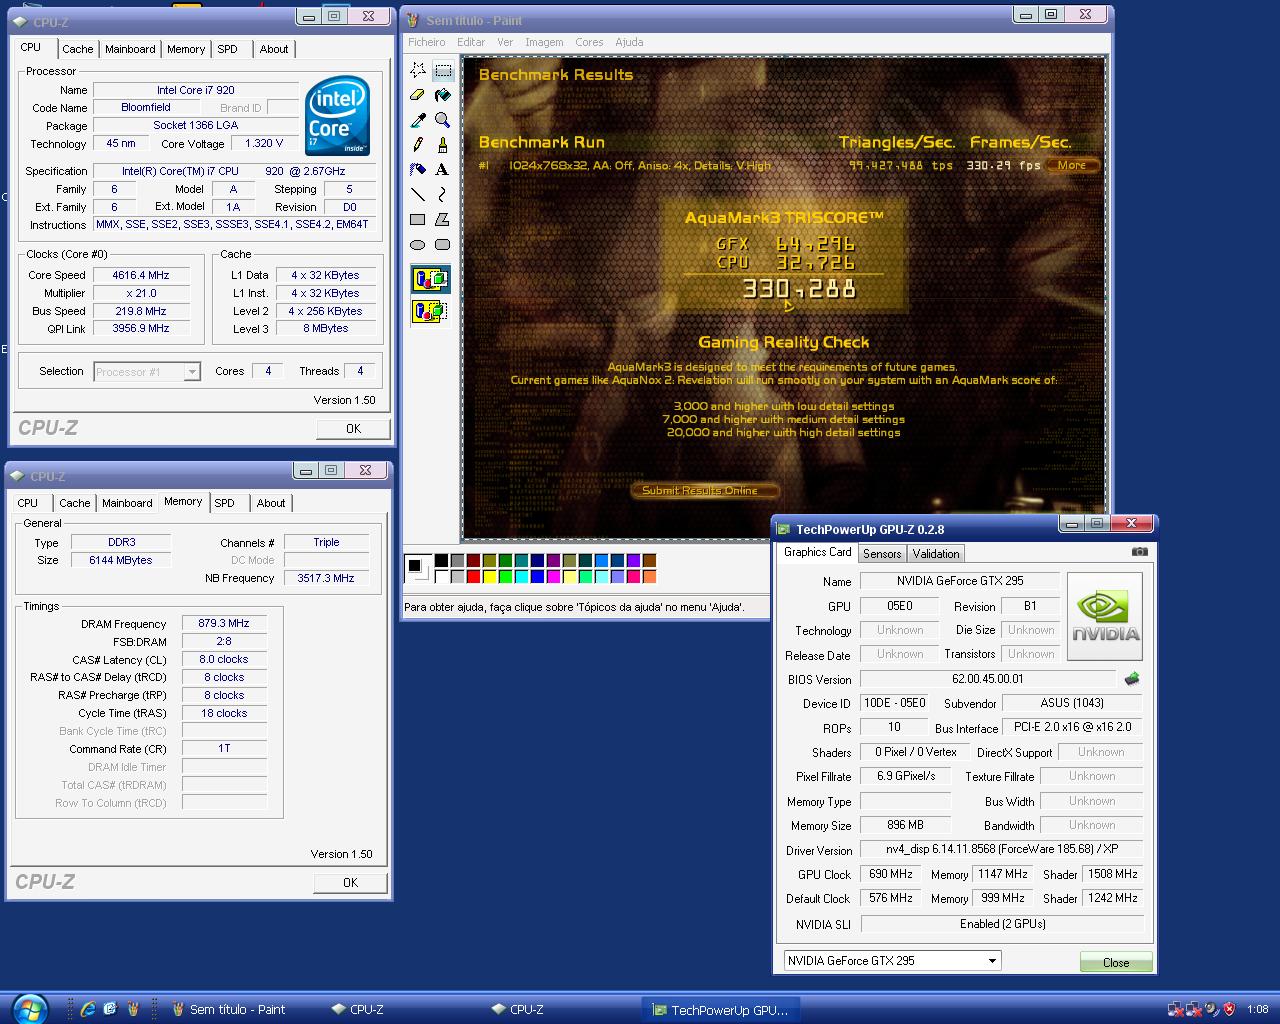Open the Ver menu in Paint
The height and width of the screenshot is (1024, 1280).
point(505,42)
